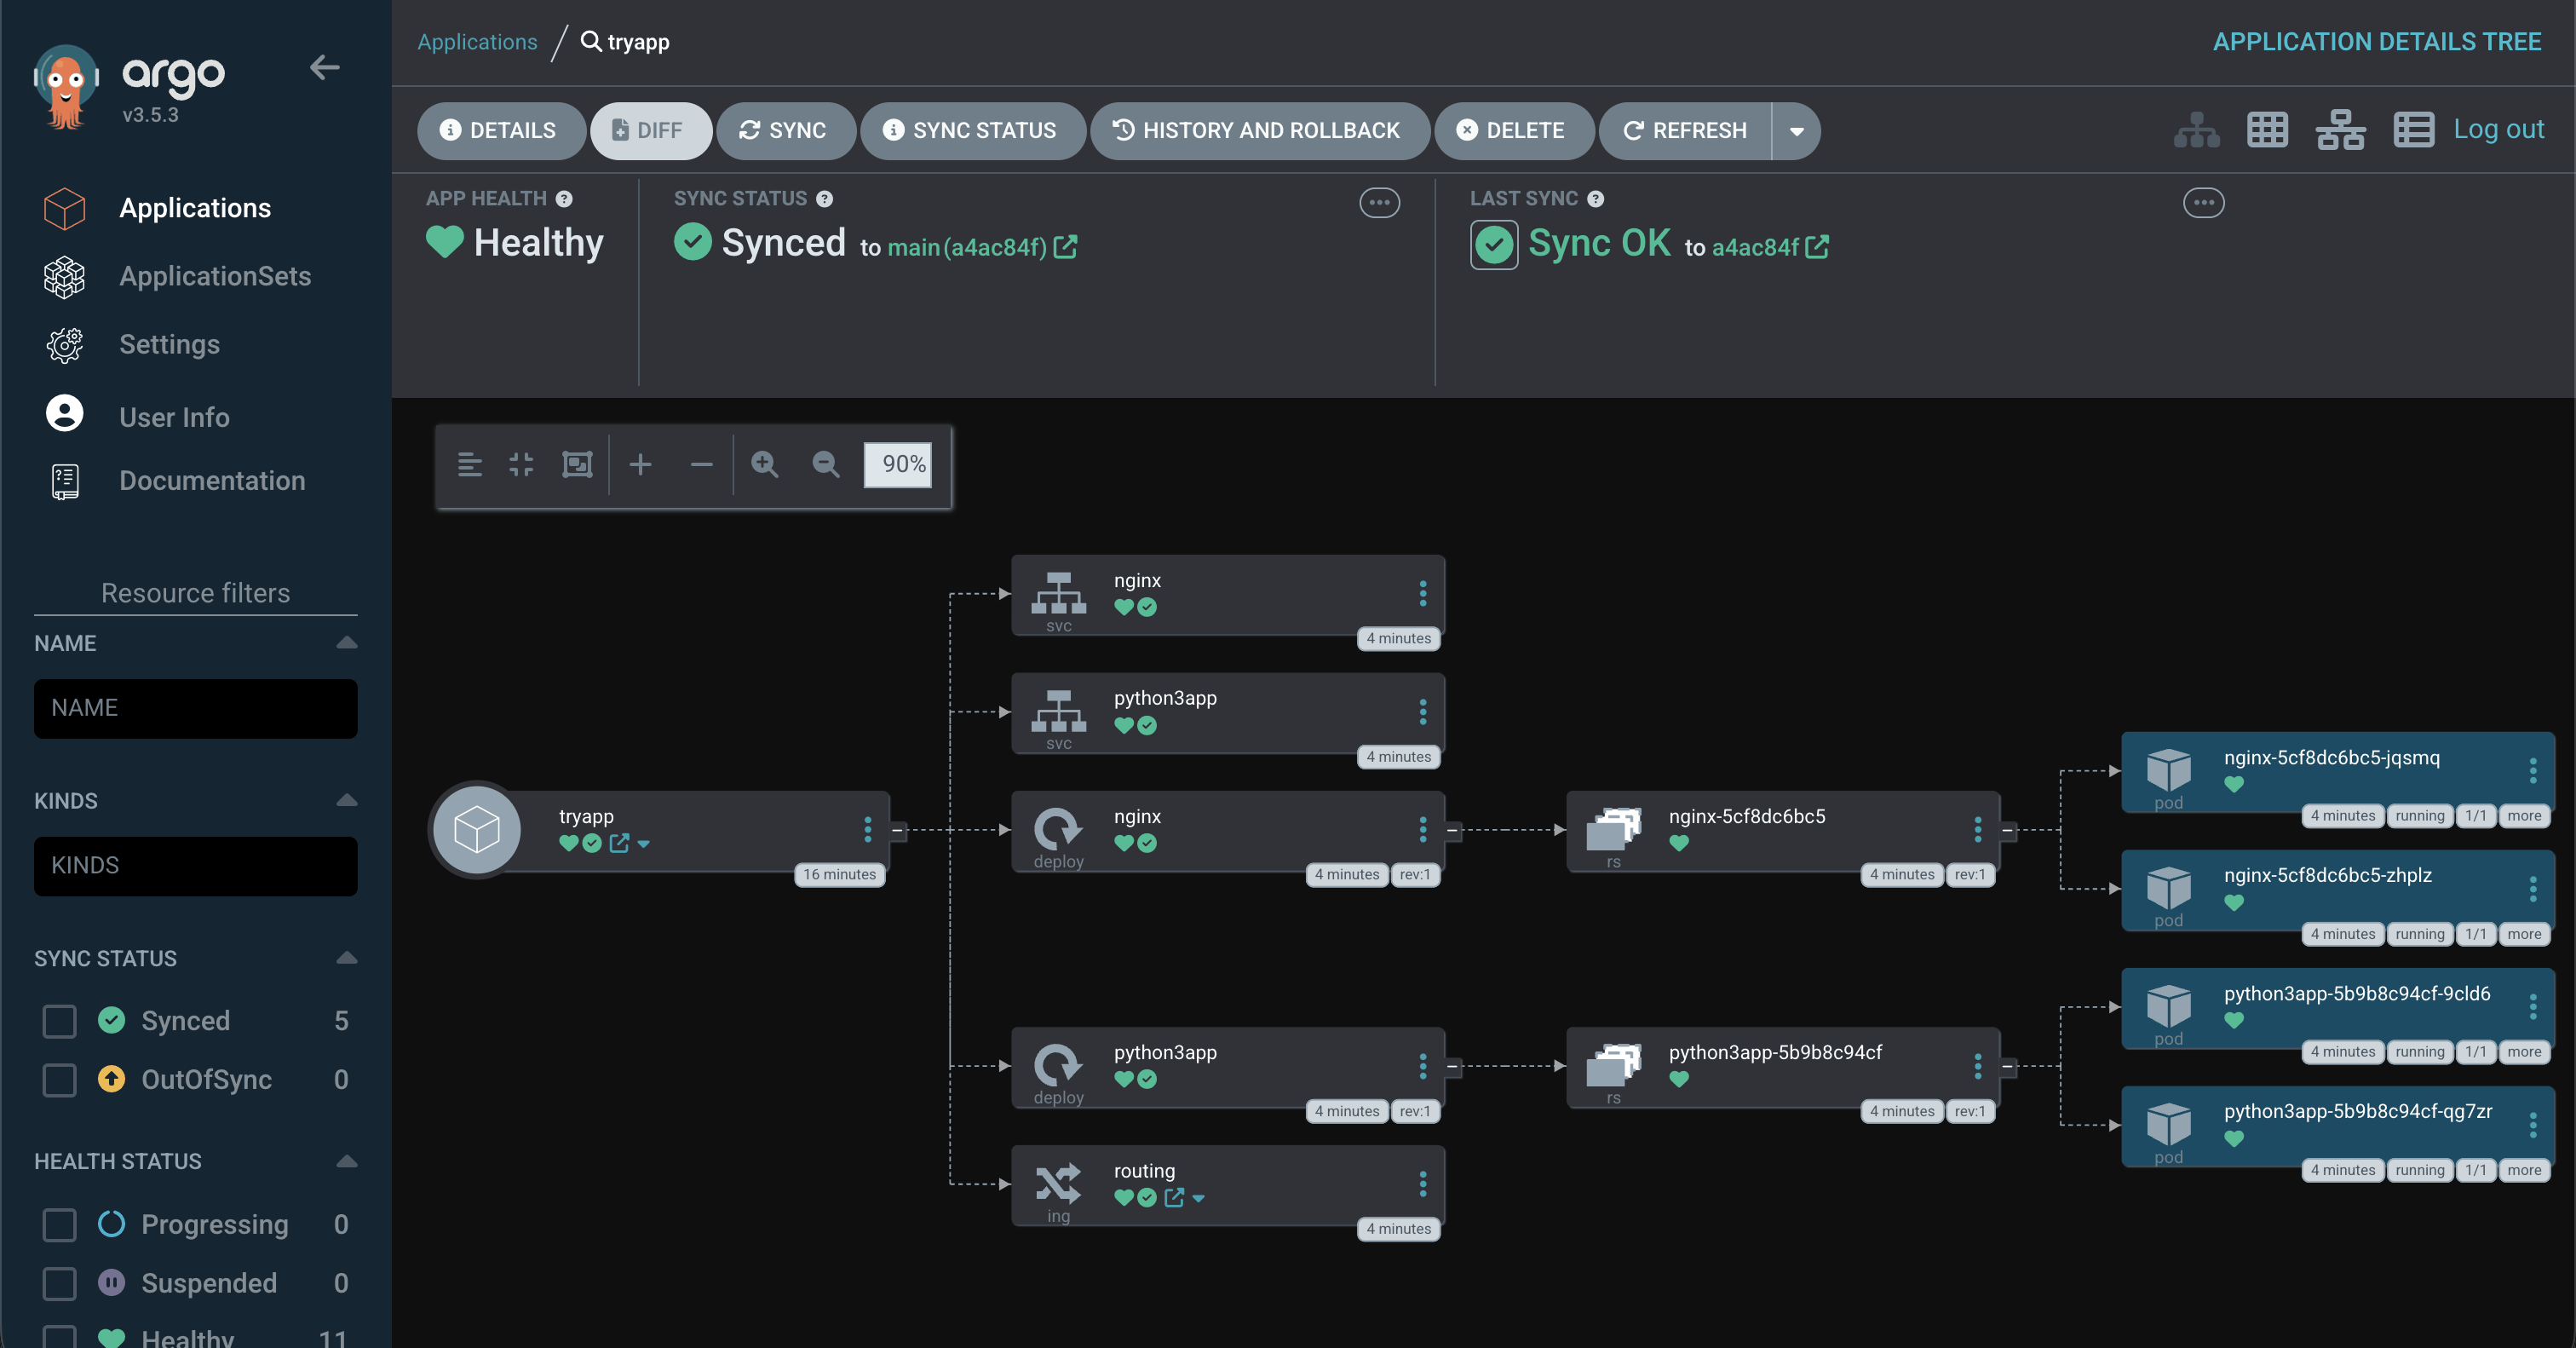
Task: Zoom in with magnifier plus icon
Action: click(x=765, y=464)
